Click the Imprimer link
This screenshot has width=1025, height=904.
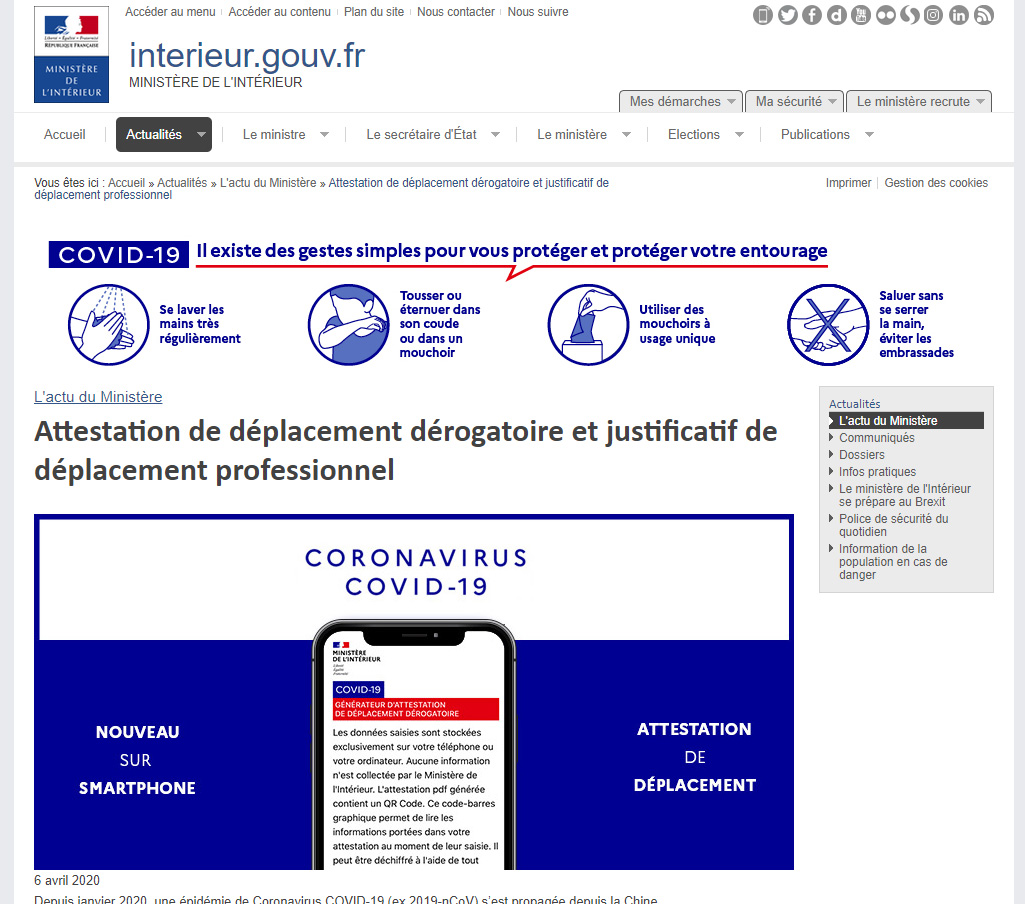(848, 183)
